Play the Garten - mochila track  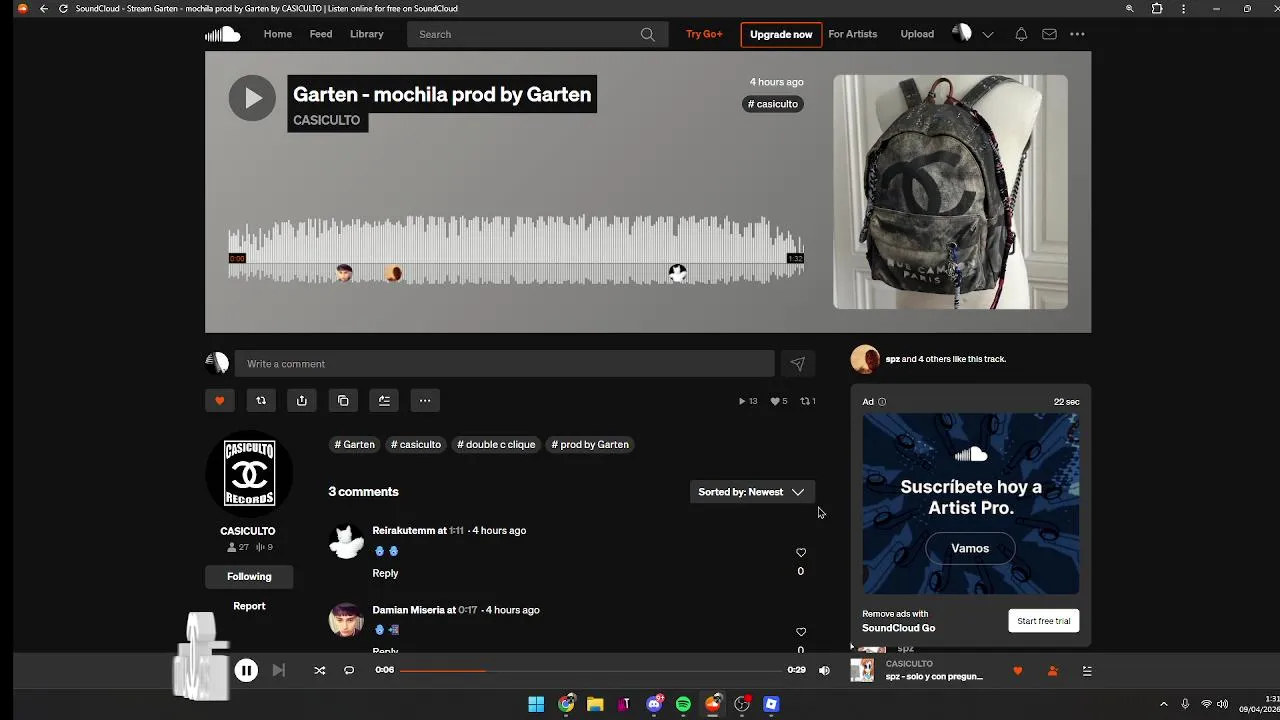tap(252, 98)
